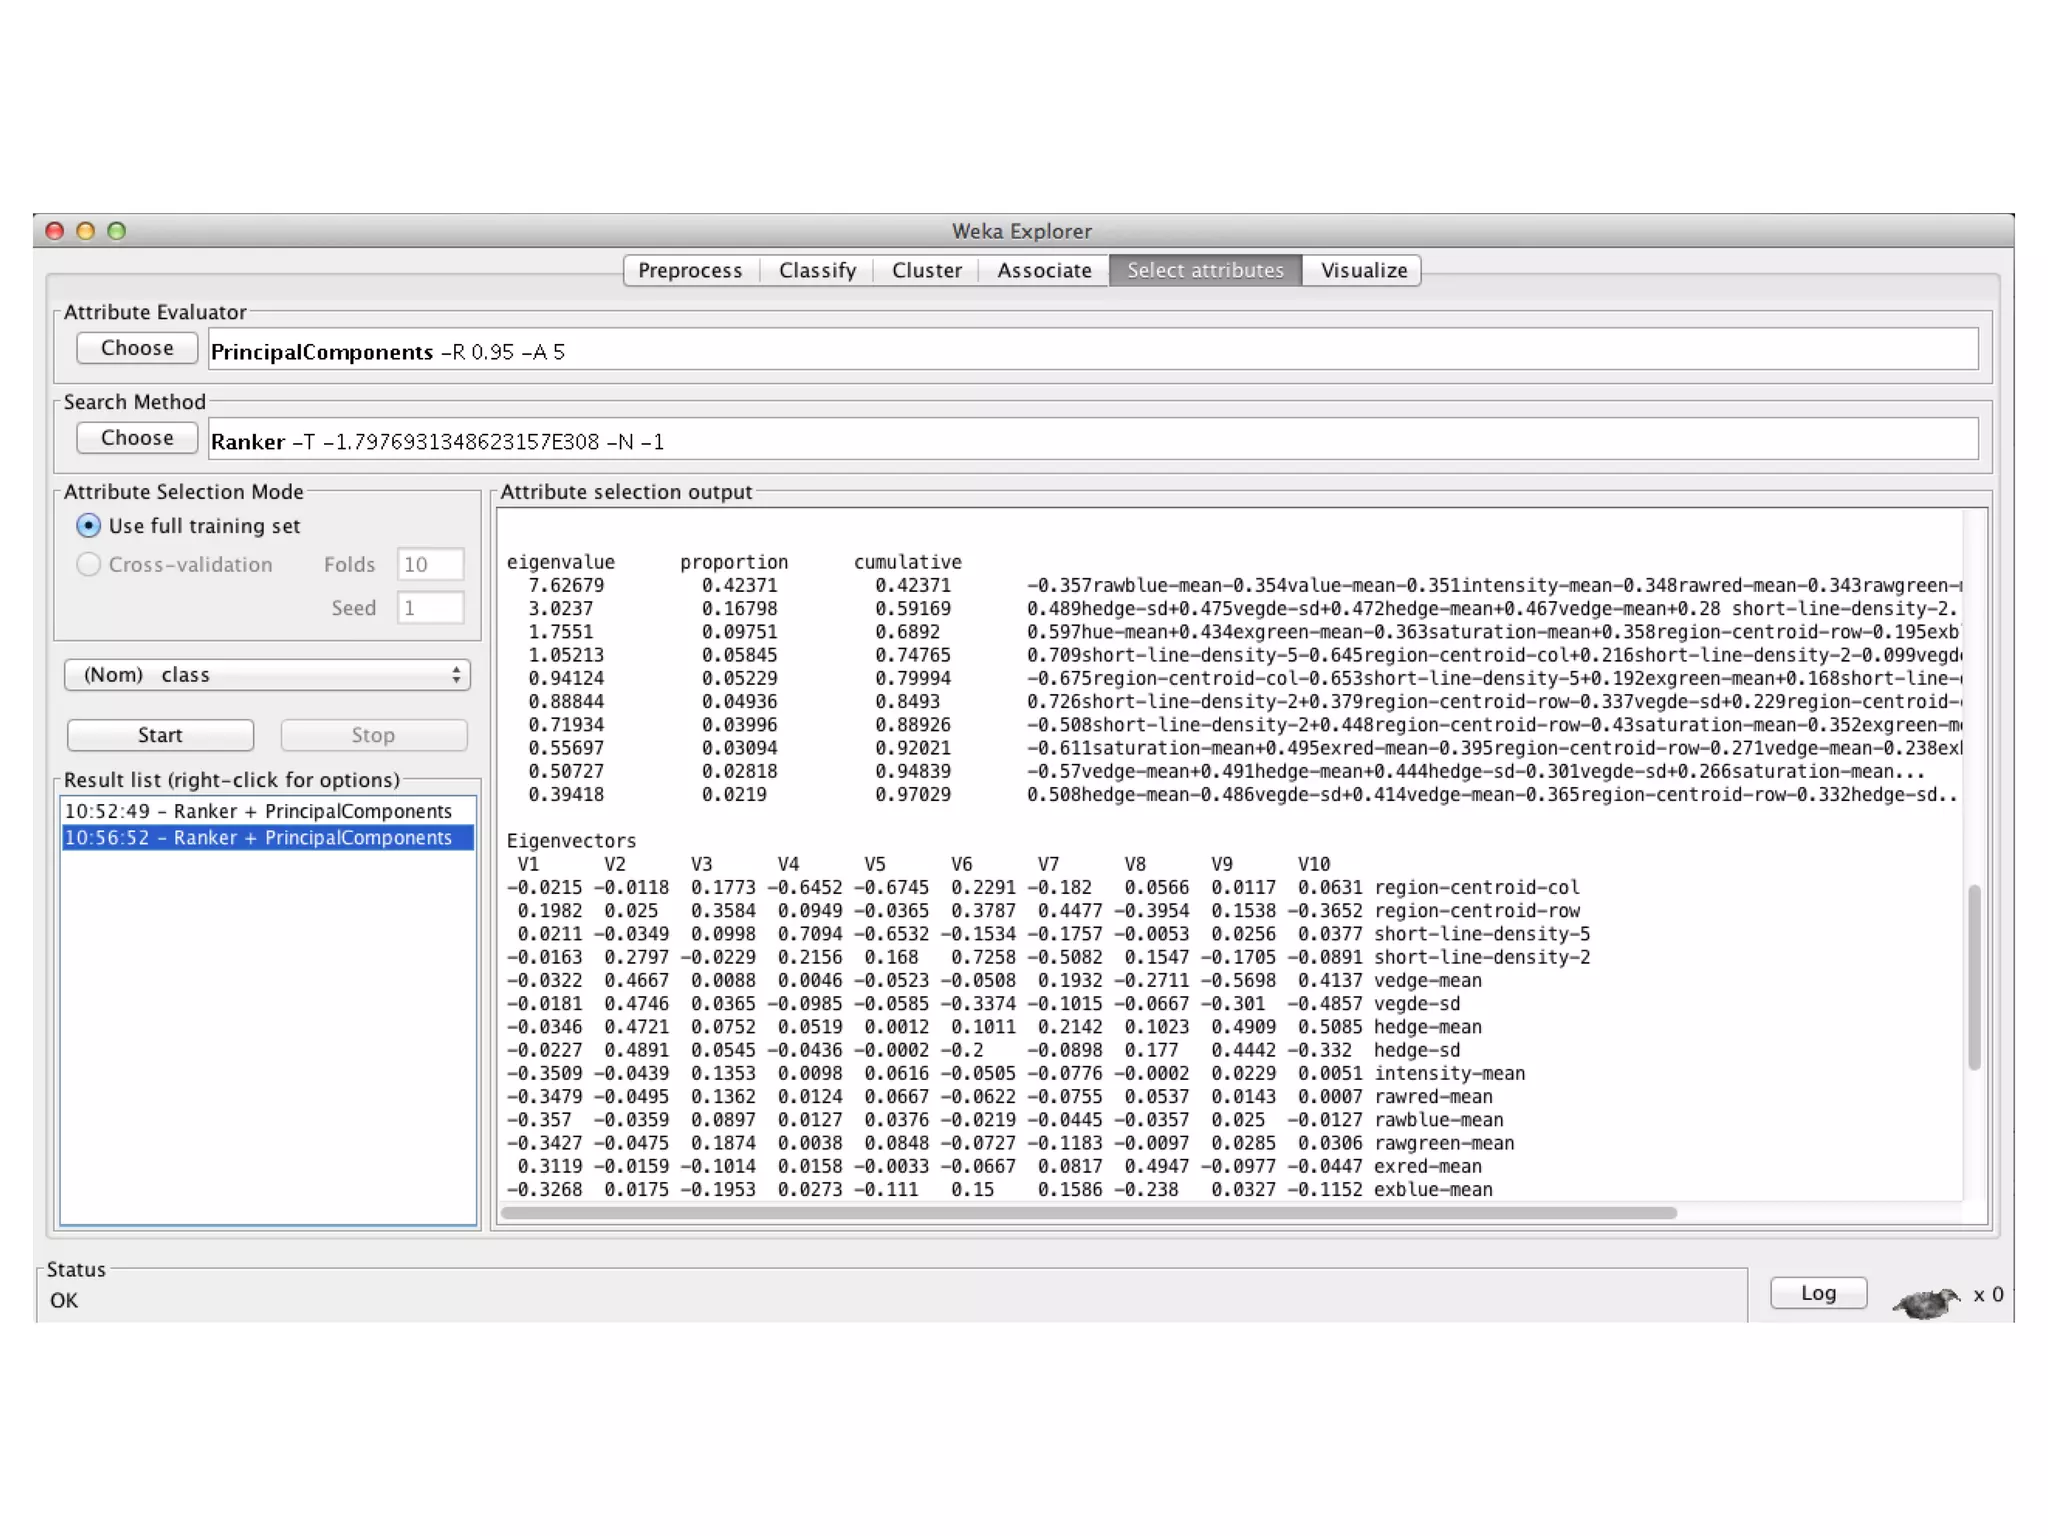This screenshot has width=2048, height=1536.
Task: Select the Cross-validation radio button
Action: click(x=89, y=565)
